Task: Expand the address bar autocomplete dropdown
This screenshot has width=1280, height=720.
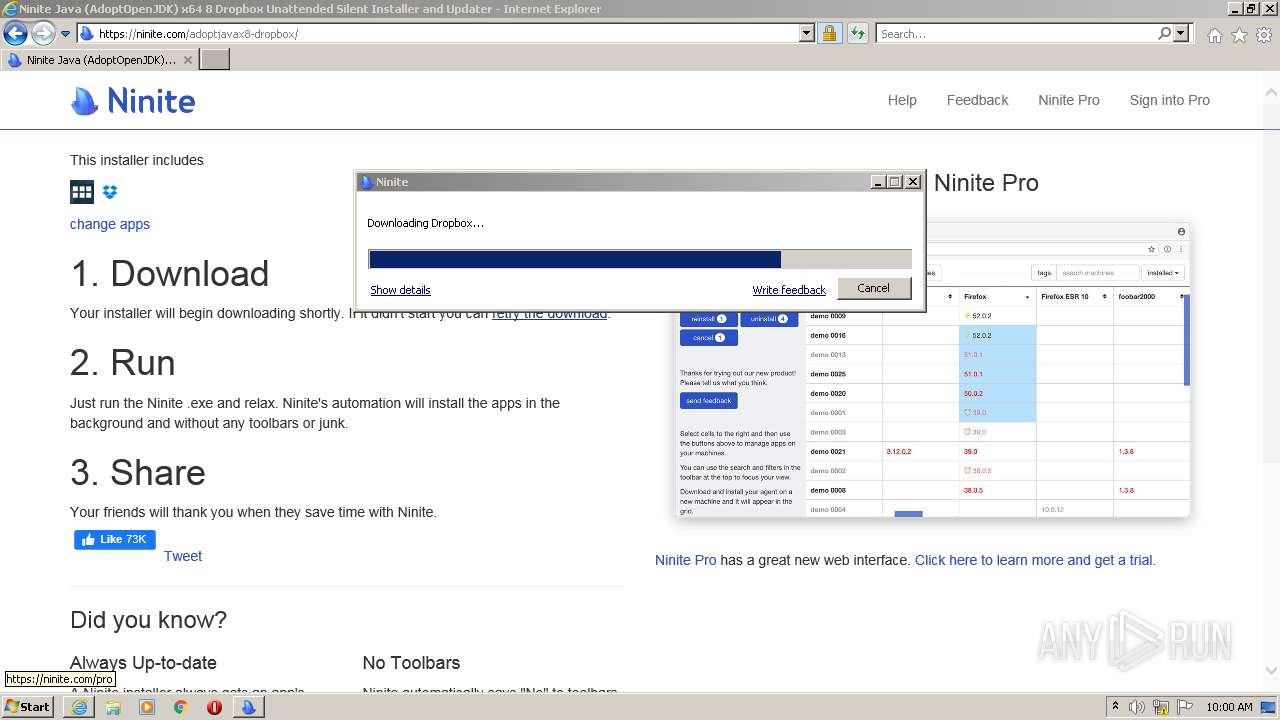Action: click(x=807, y=33)
